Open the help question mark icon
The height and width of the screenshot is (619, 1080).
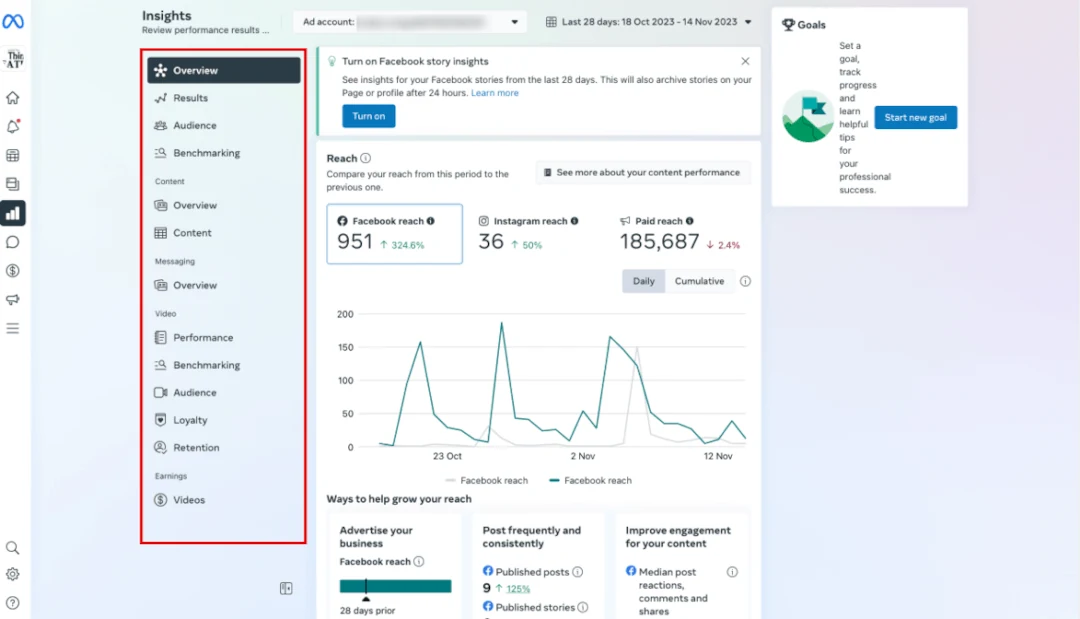pyautogui.click(x=12, y=603)
